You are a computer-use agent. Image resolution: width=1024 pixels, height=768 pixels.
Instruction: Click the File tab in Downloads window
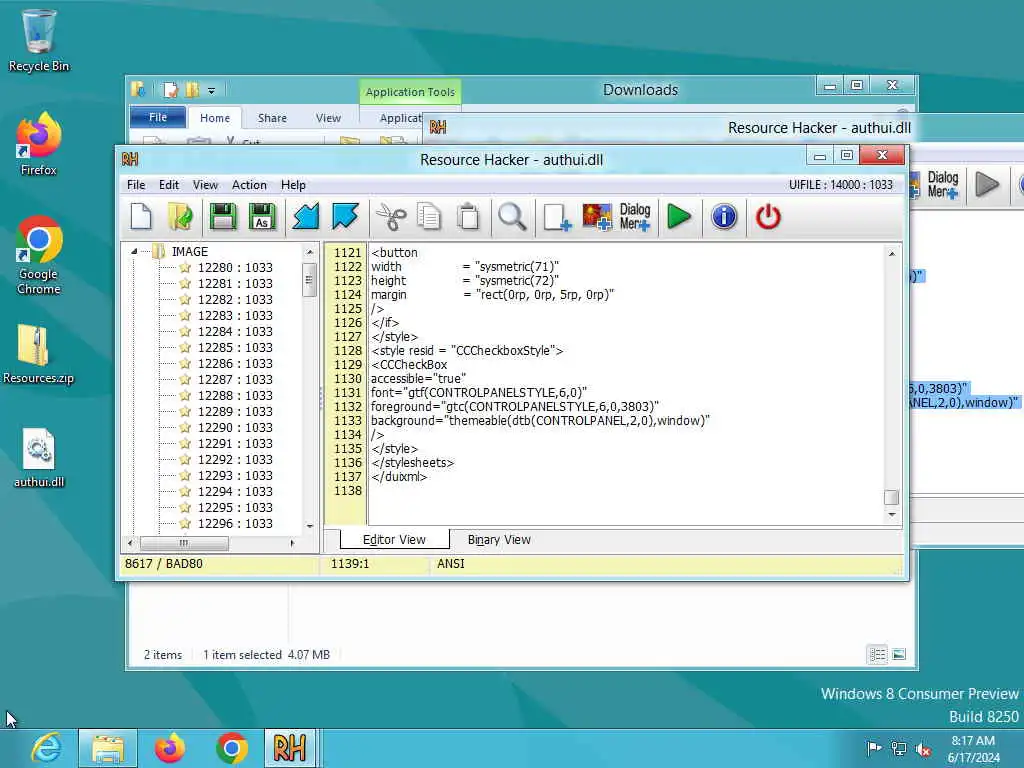(158, 118)
